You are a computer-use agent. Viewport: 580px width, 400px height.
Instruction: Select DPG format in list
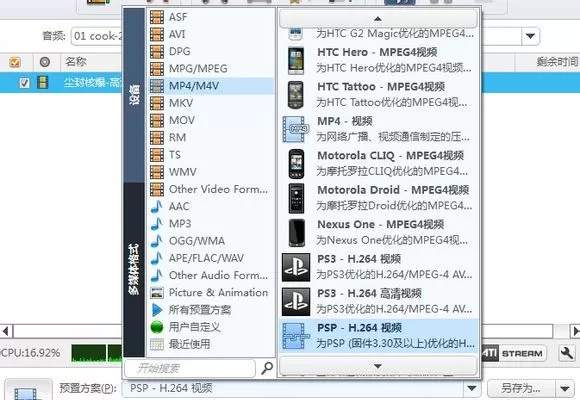click(x=211, y=51)
